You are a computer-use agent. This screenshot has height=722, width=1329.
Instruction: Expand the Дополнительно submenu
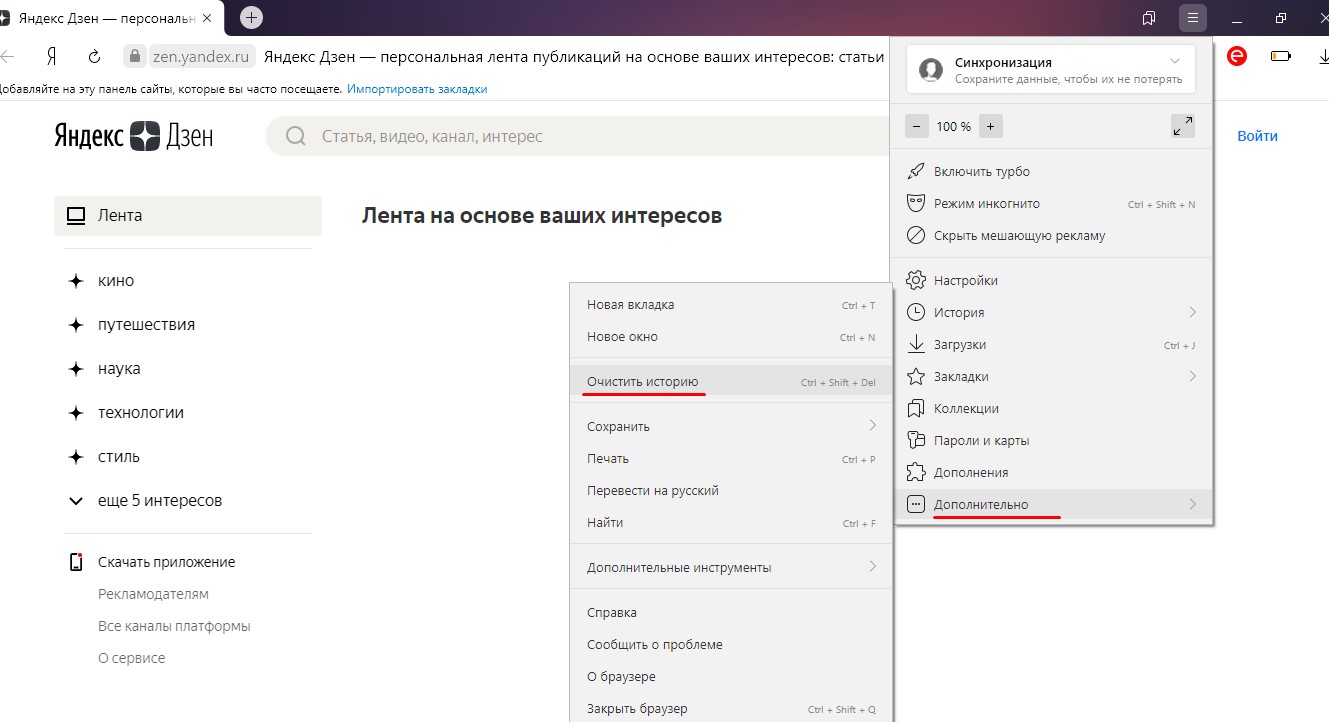tap(1052, 504)
